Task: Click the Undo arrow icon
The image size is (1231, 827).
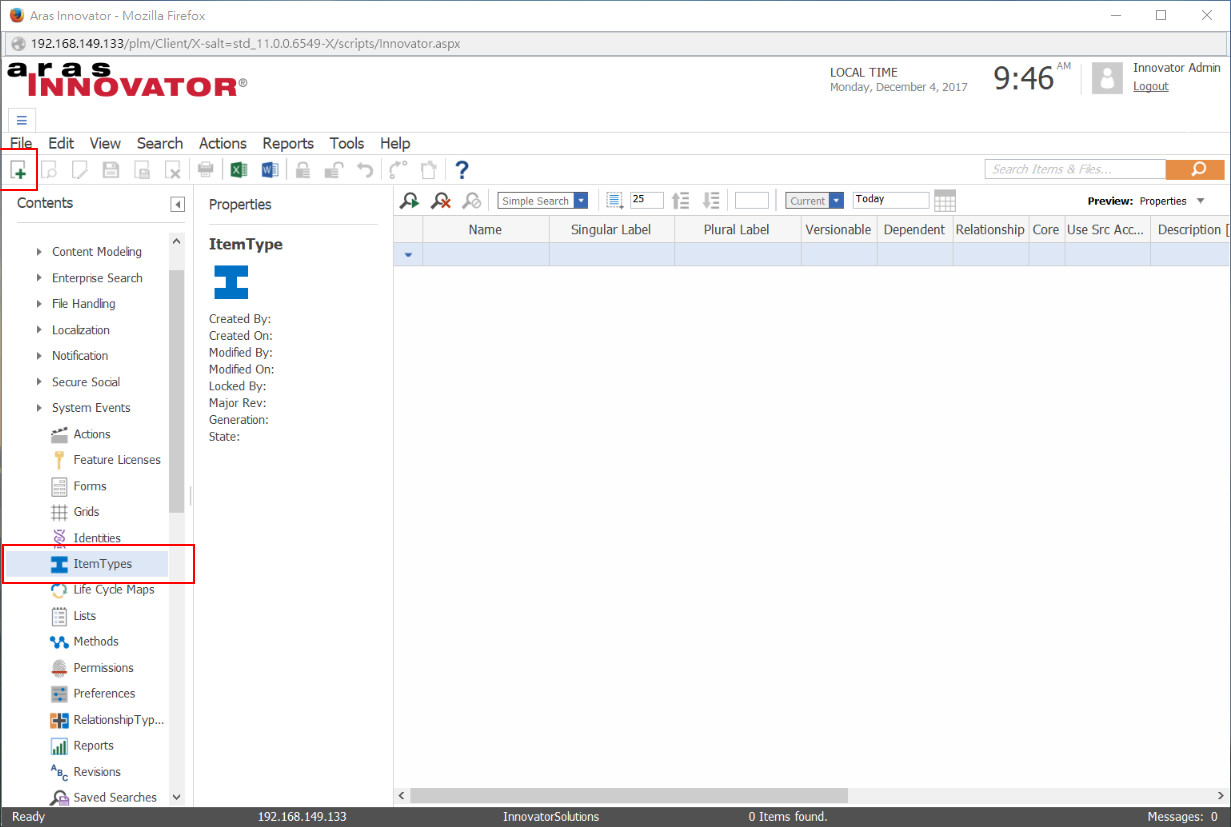Action: (365, 170)
